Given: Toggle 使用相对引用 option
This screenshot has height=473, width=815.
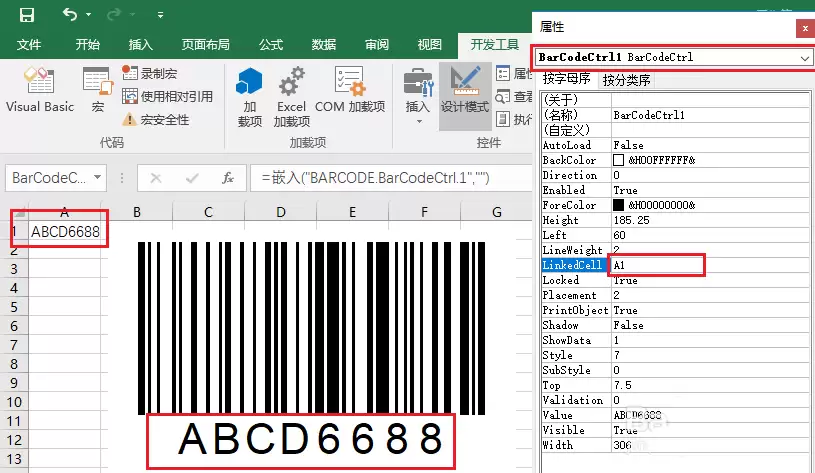Looking at the screenshot, I should click(167, 96).
